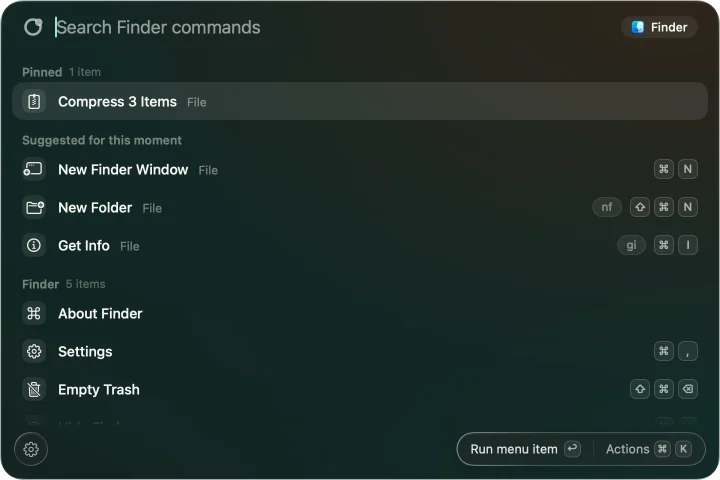Click the I key hint on Get Info row
Screen dimensions: 720x480
tap(687, 245)
